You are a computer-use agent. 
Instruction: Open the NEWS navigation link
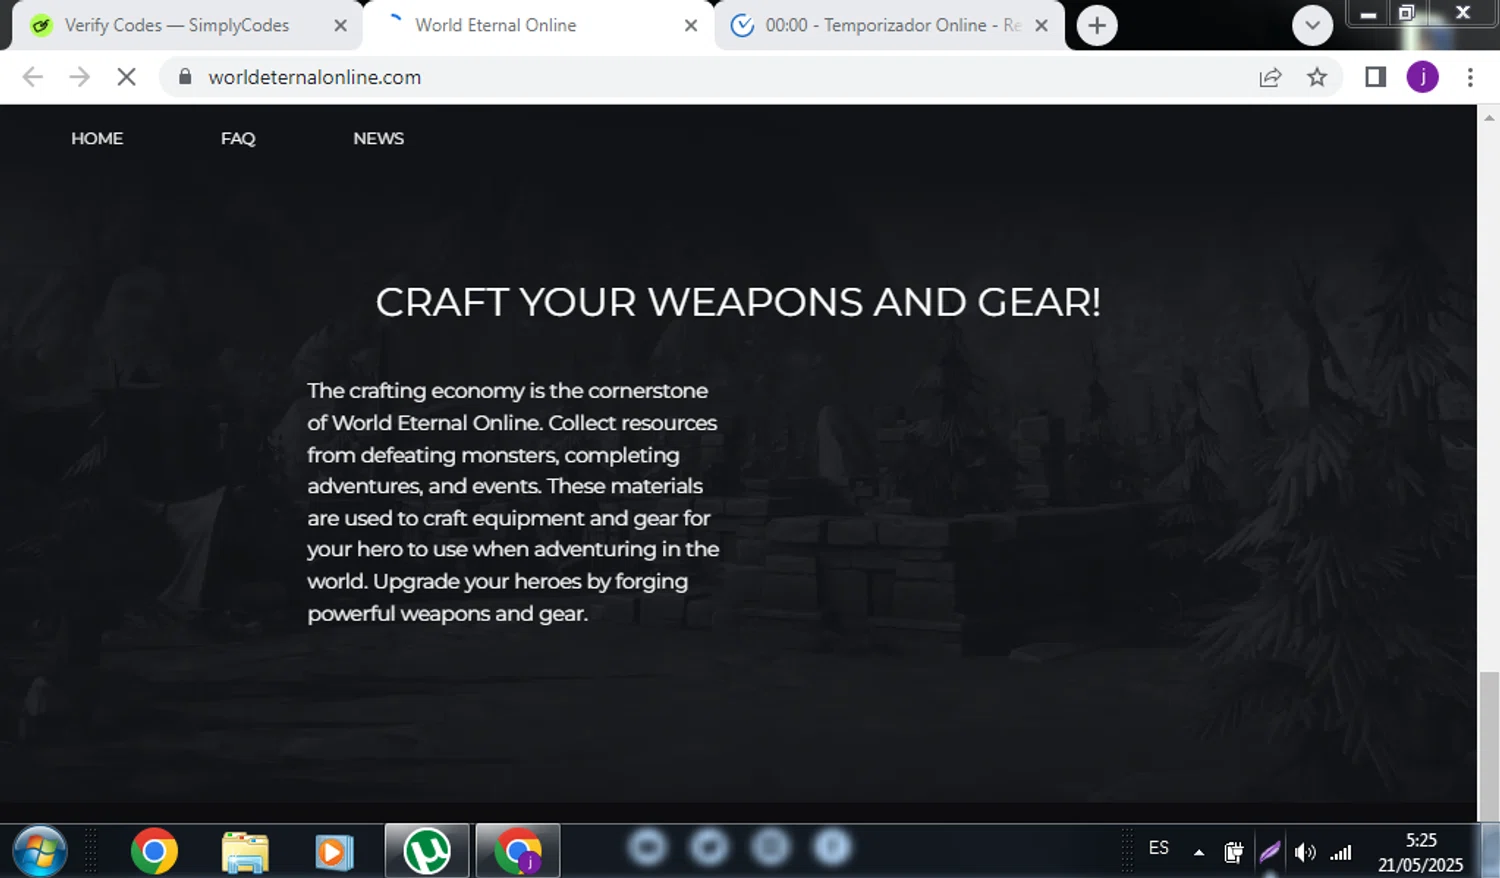click(378, 138)
